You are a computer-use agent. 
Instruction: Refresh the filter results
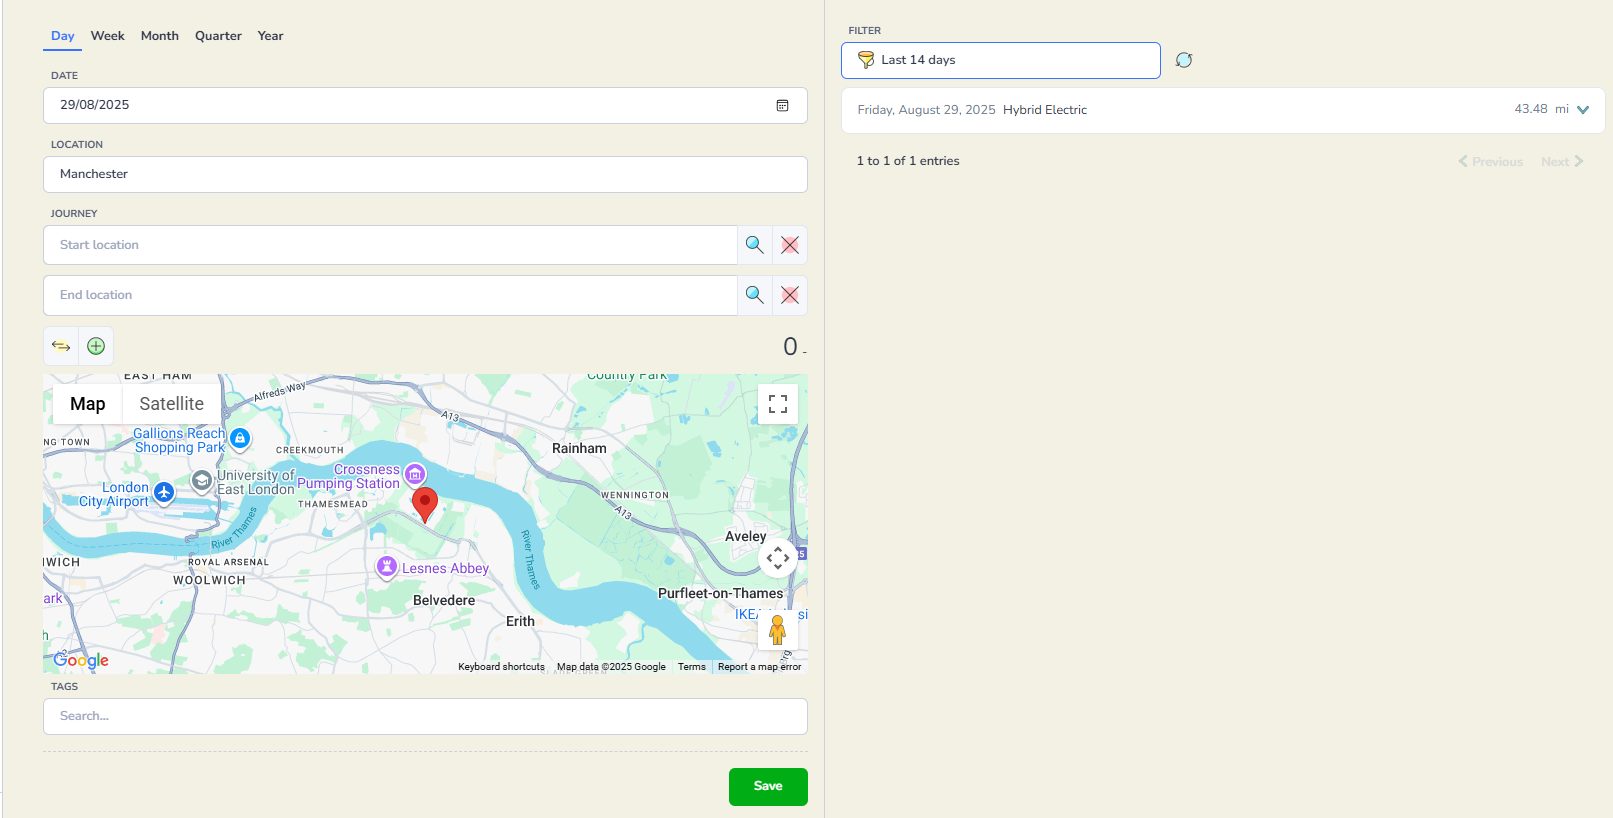point(1184,60)
